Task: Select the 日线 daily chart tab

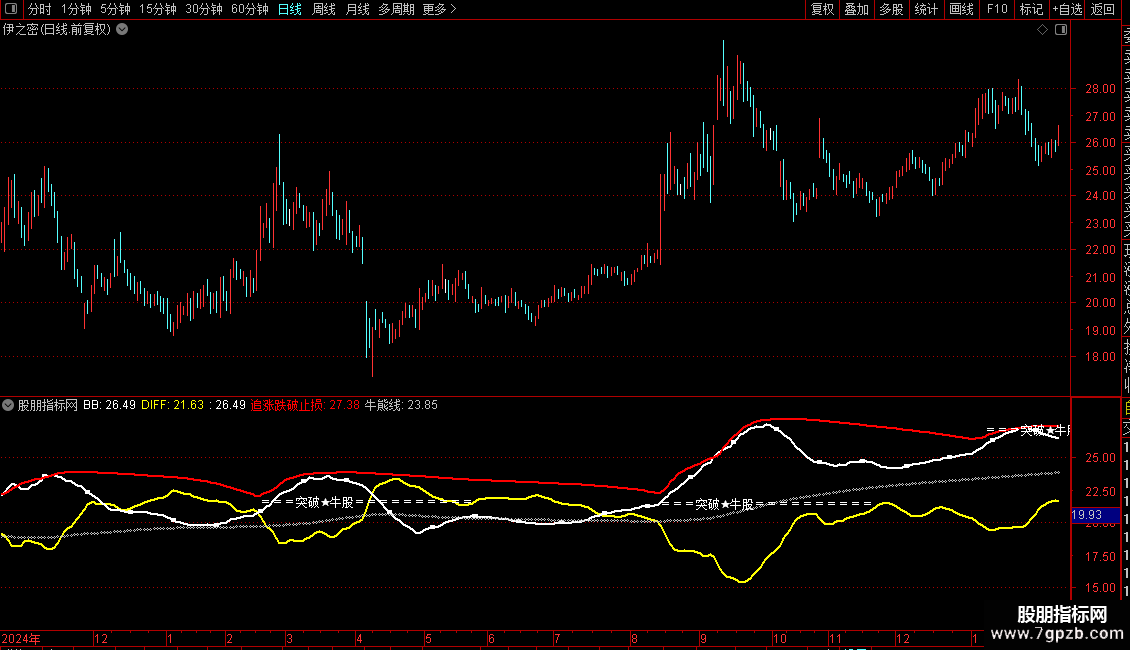Action: pyautogui.click(x=290, y=9)
